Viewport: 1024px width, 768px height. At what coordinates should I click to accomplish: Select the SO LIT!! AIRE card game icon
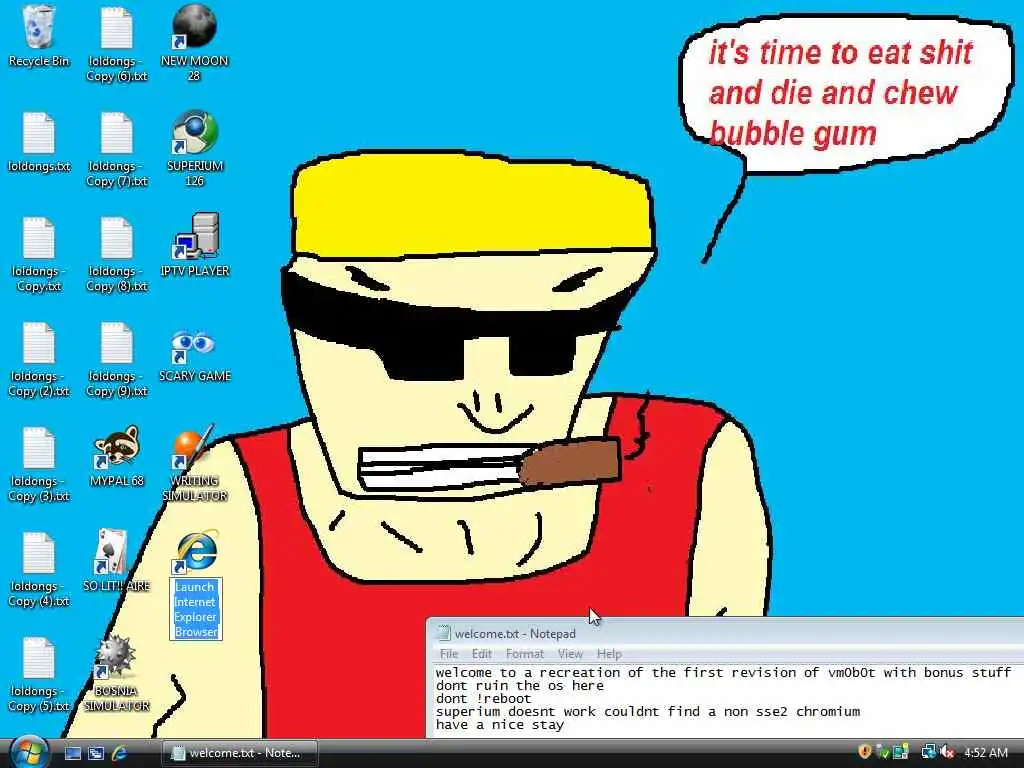[x=116, y=561]
